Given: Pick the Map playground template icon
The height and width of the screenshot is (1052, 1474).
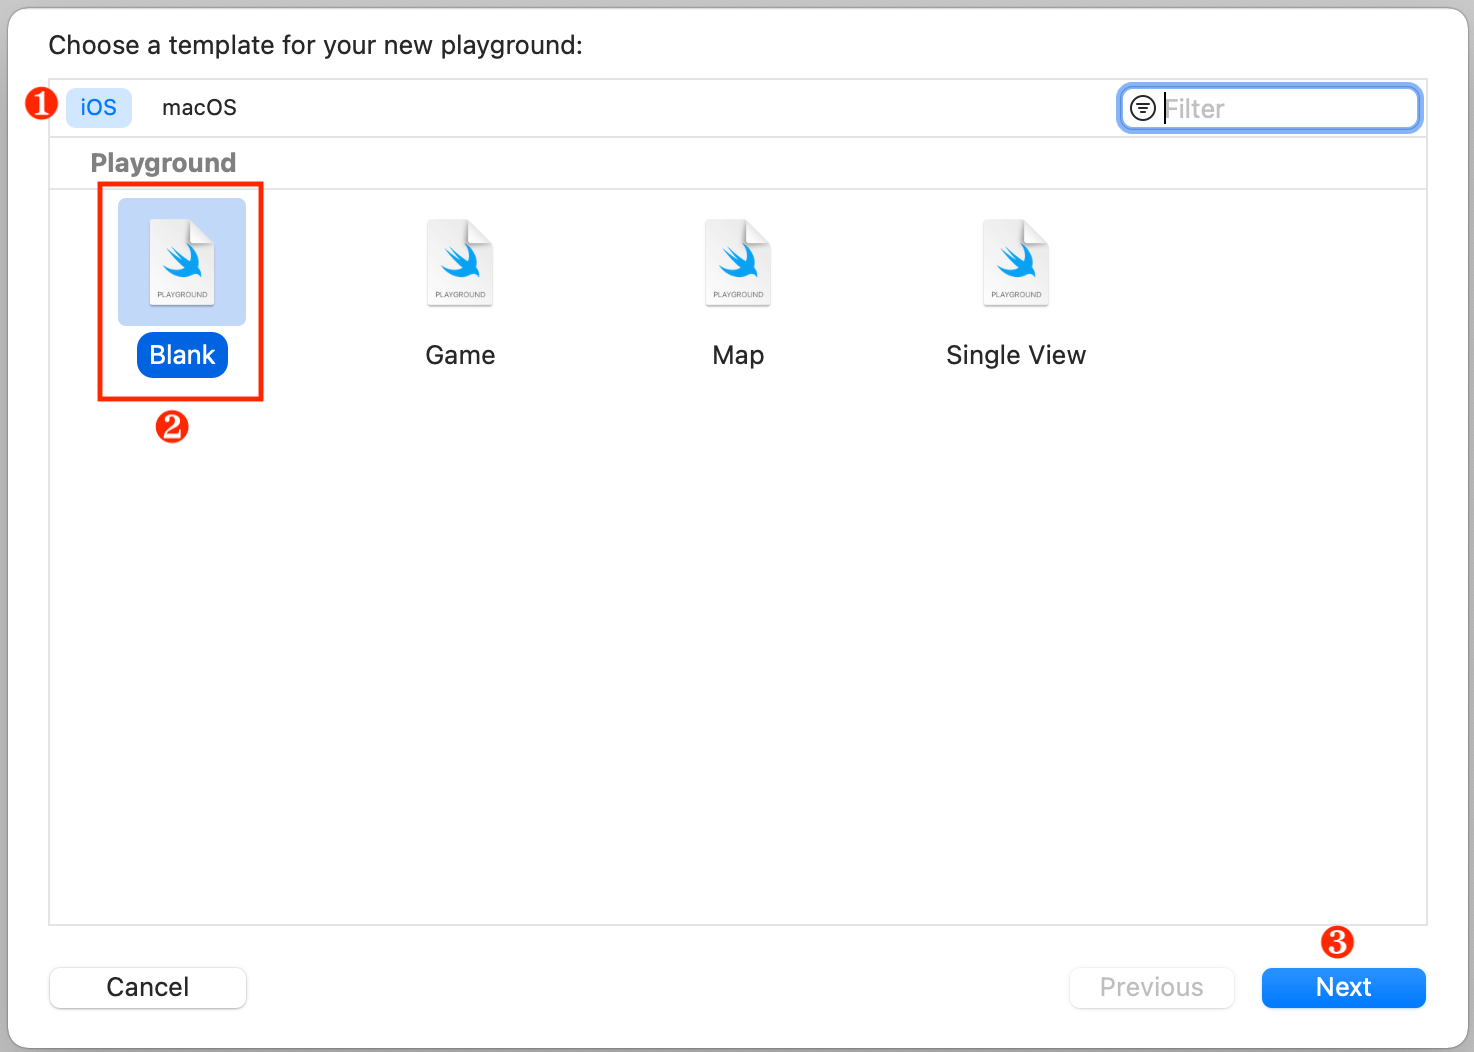Looking at the screenshot, I should pos(738,262).
